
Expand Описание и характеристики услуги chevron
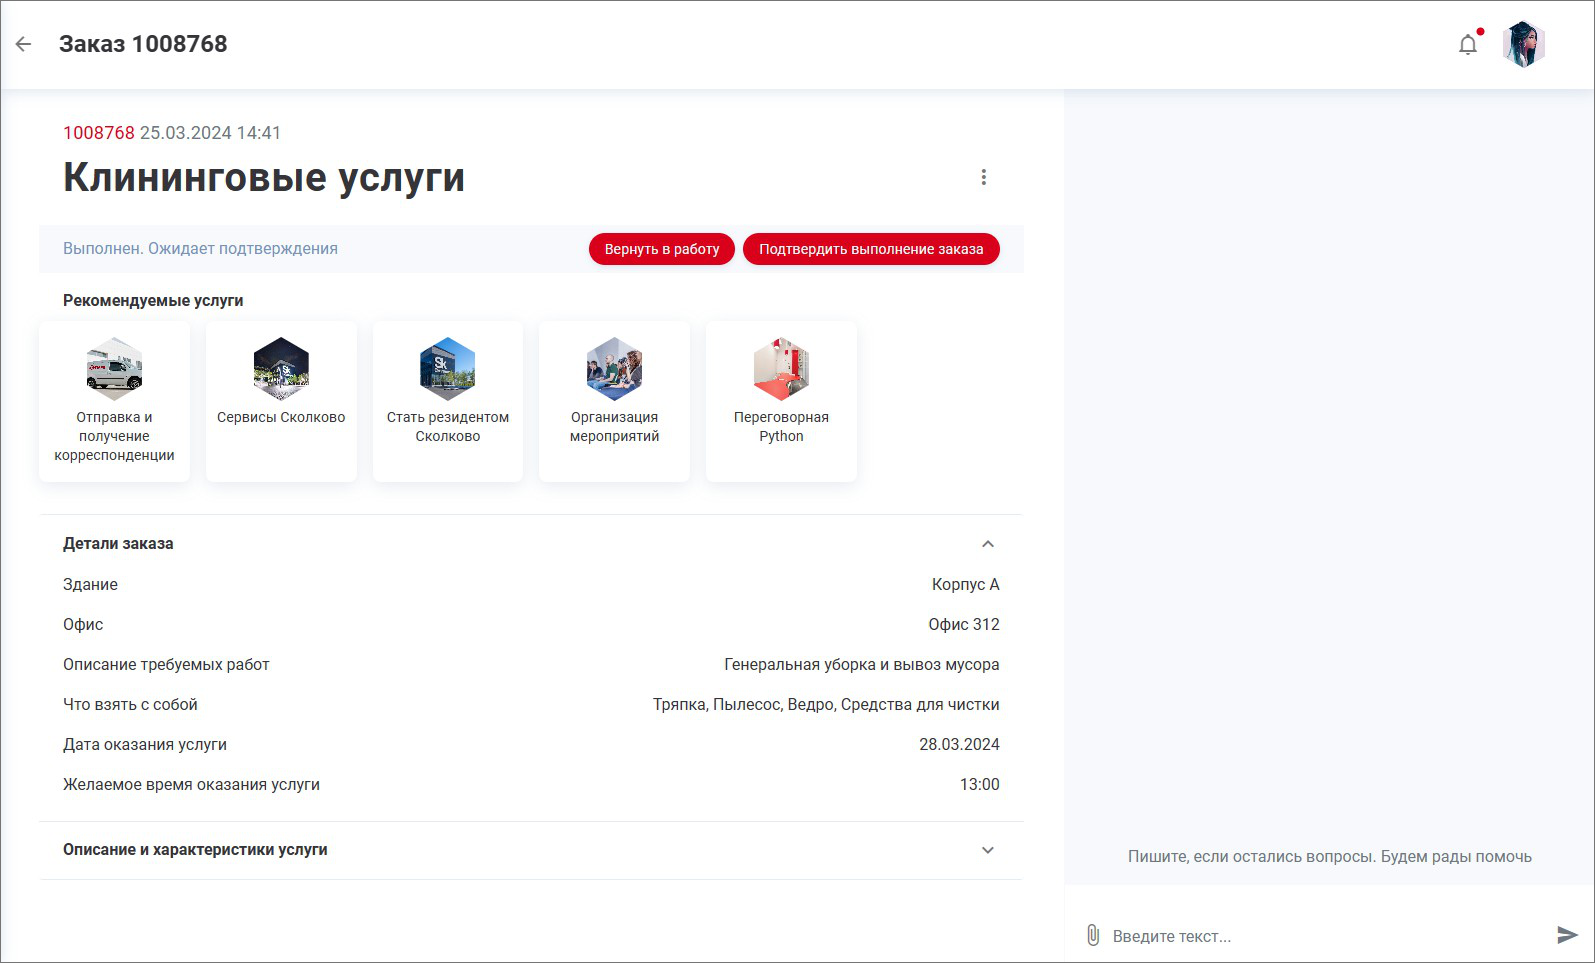(988, 850)
